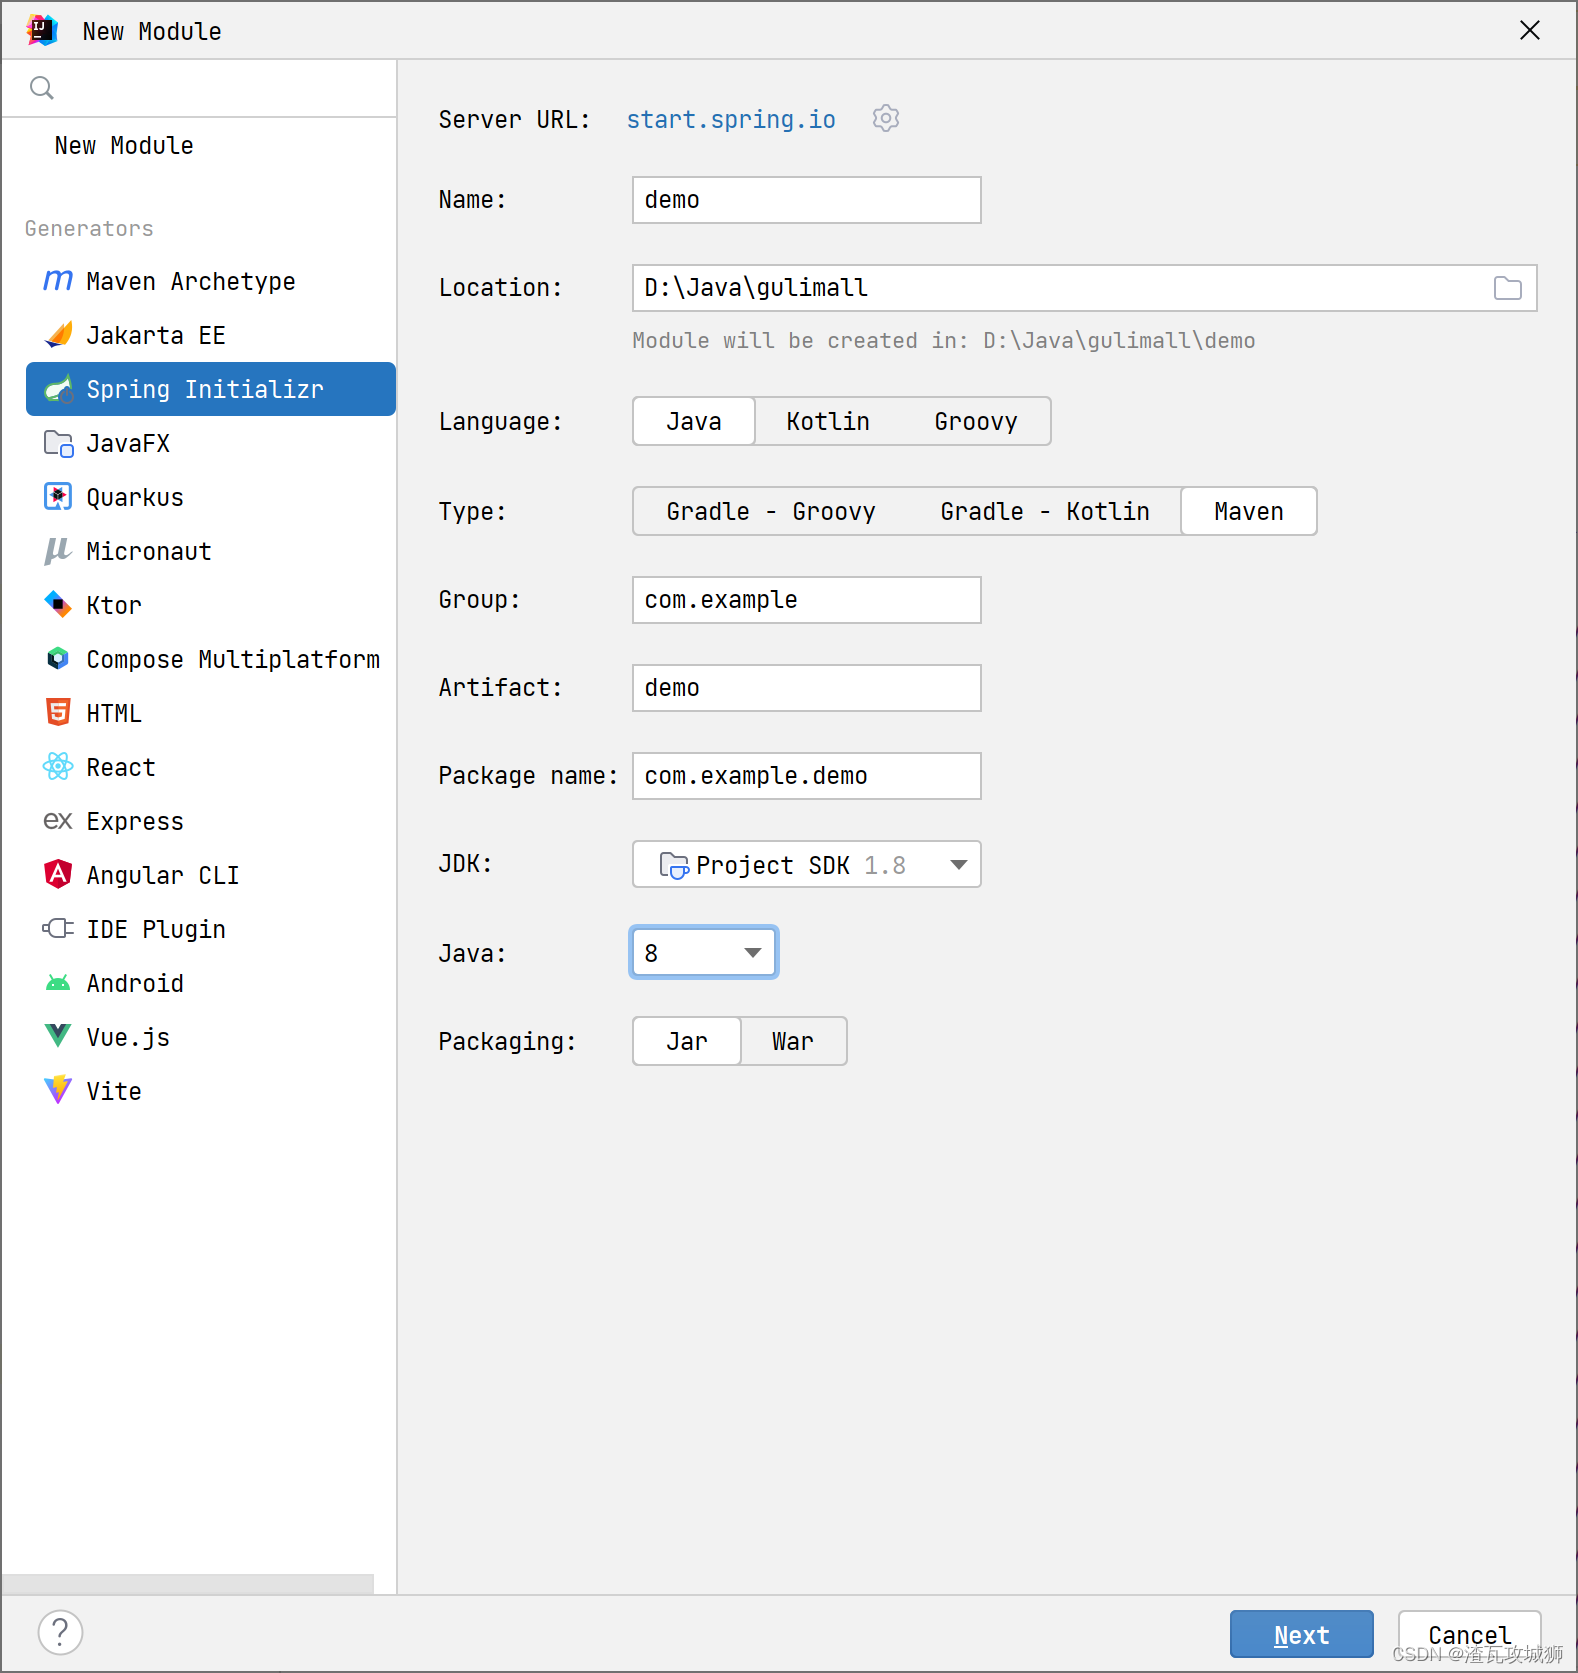Select Vite generator
Viewport: 1578px width, 1673px height.
coord(211,1091)
